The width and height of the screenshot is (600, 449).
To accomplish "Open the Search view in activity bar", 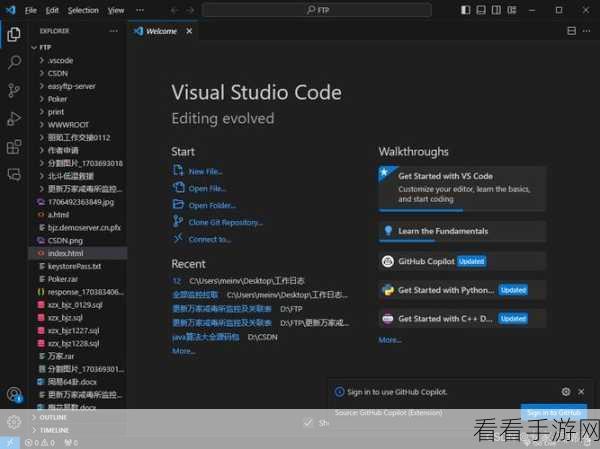I will click(x=14, y=62).
